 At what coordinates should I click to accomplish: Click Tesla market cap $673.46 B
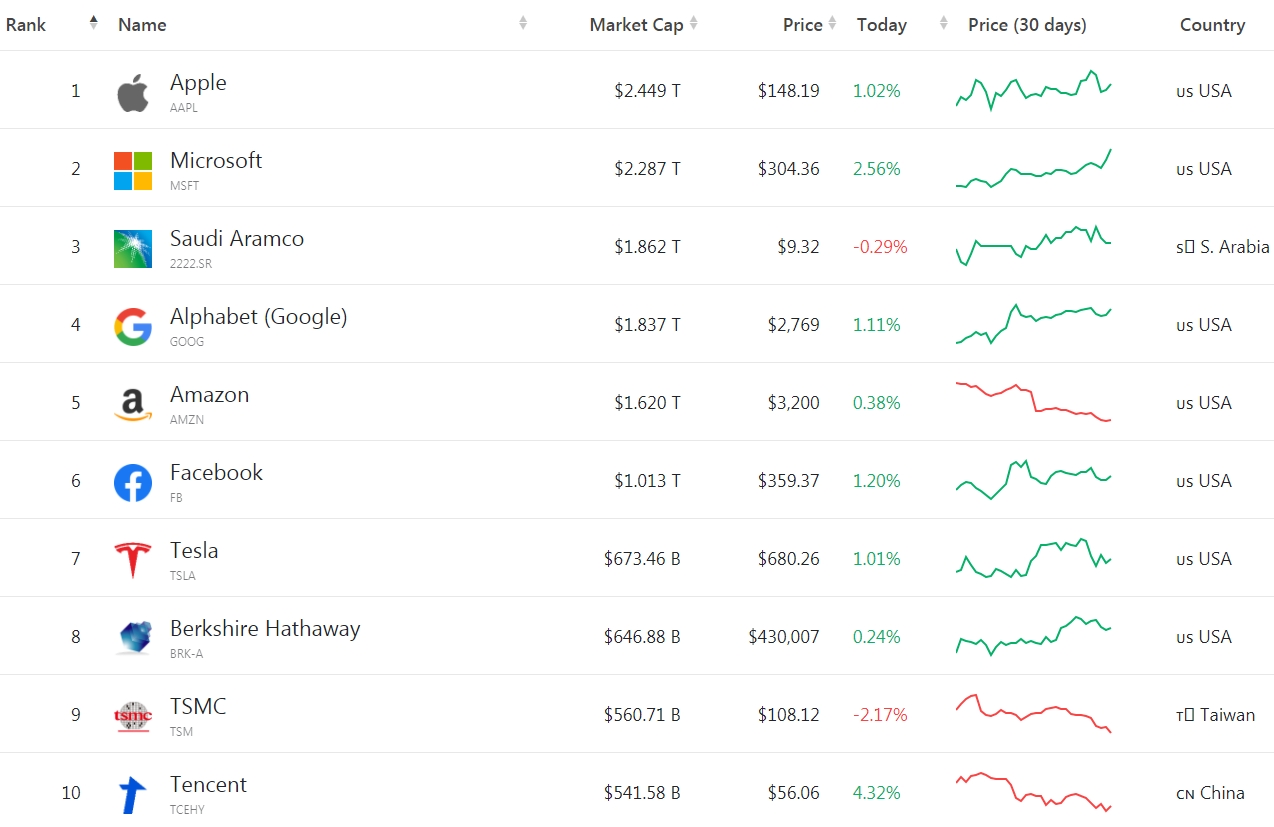pos(642,559)
